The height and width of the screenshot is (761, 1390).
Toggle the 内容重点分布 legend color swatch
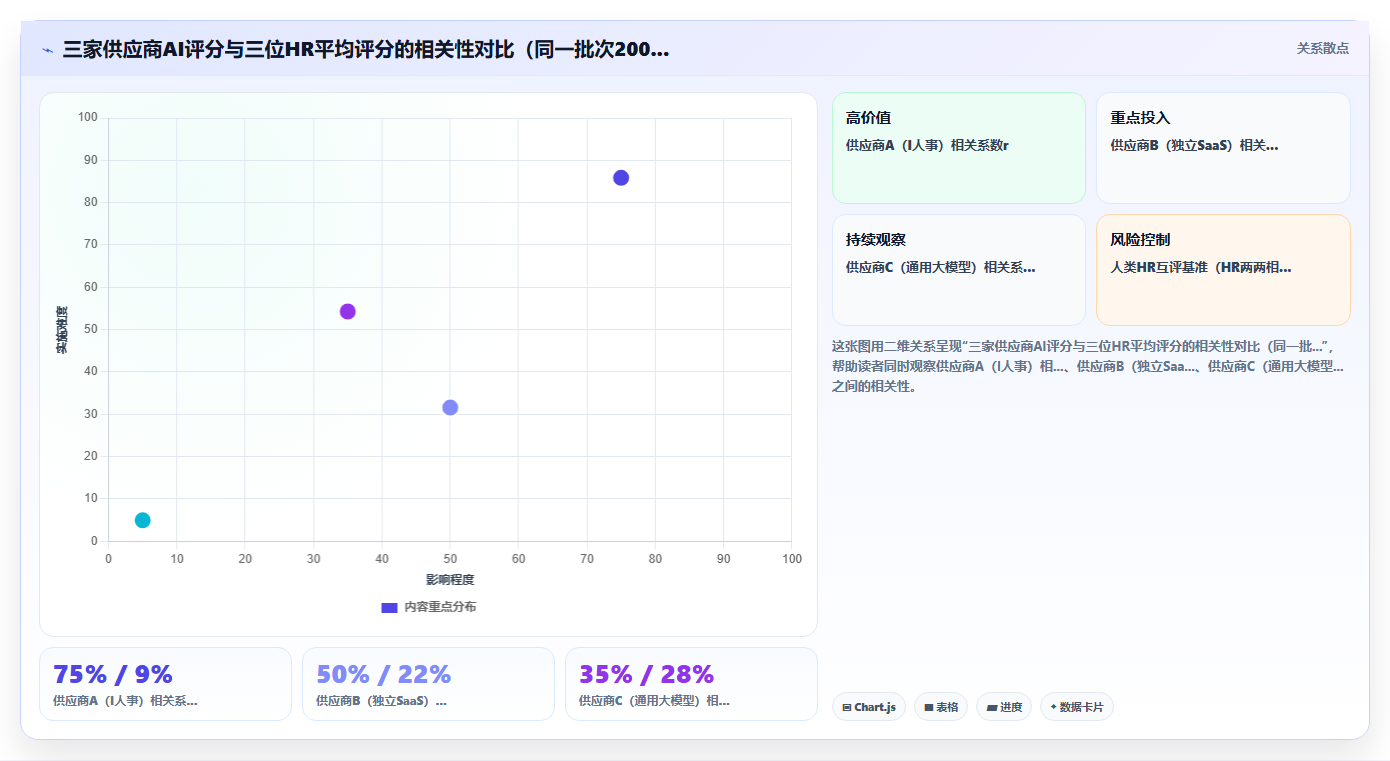click(x=389, y=607)
